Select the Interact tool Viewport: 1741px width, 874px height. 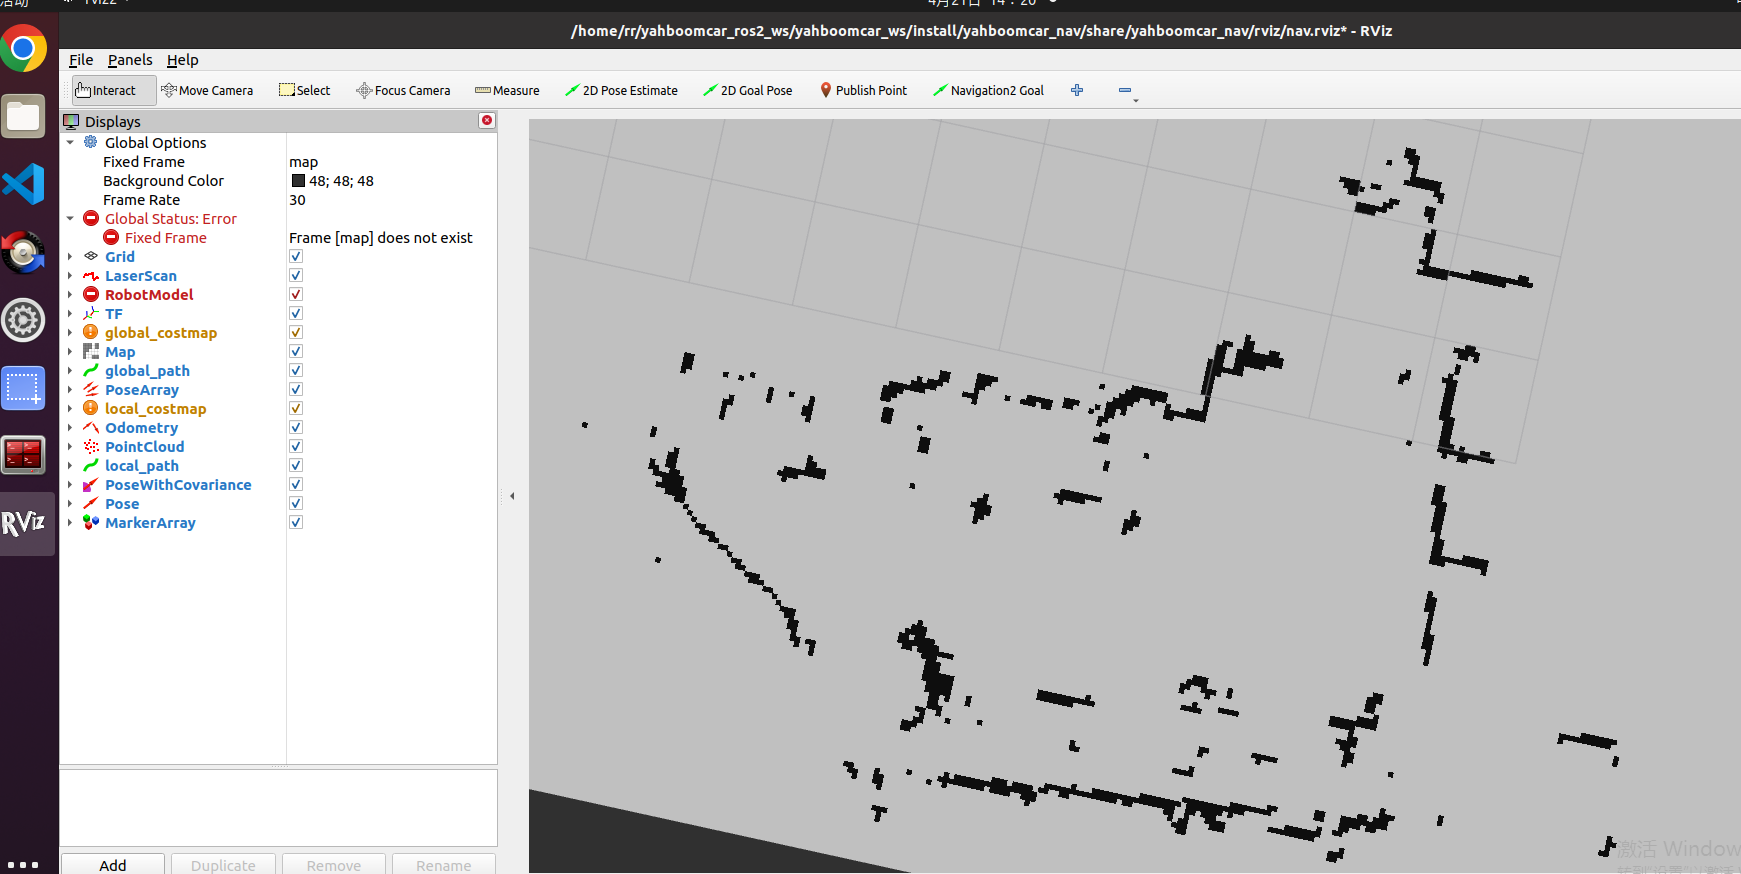(x=114, y=90)
